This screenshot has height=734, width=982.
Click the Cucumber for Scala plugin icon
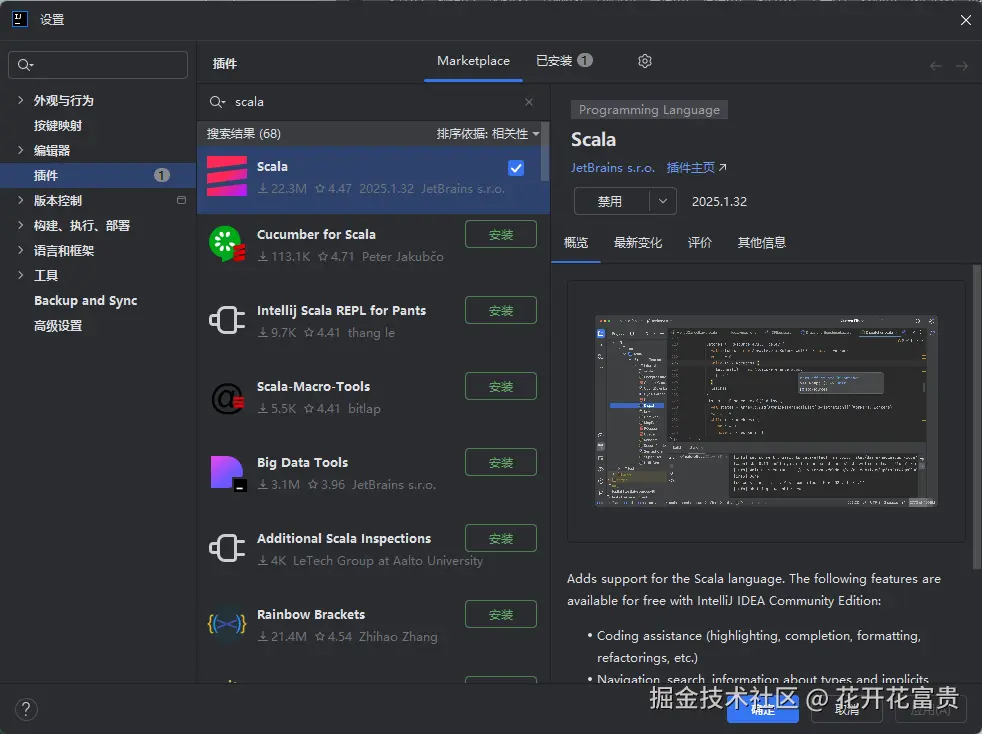click(x=227, y=244)
